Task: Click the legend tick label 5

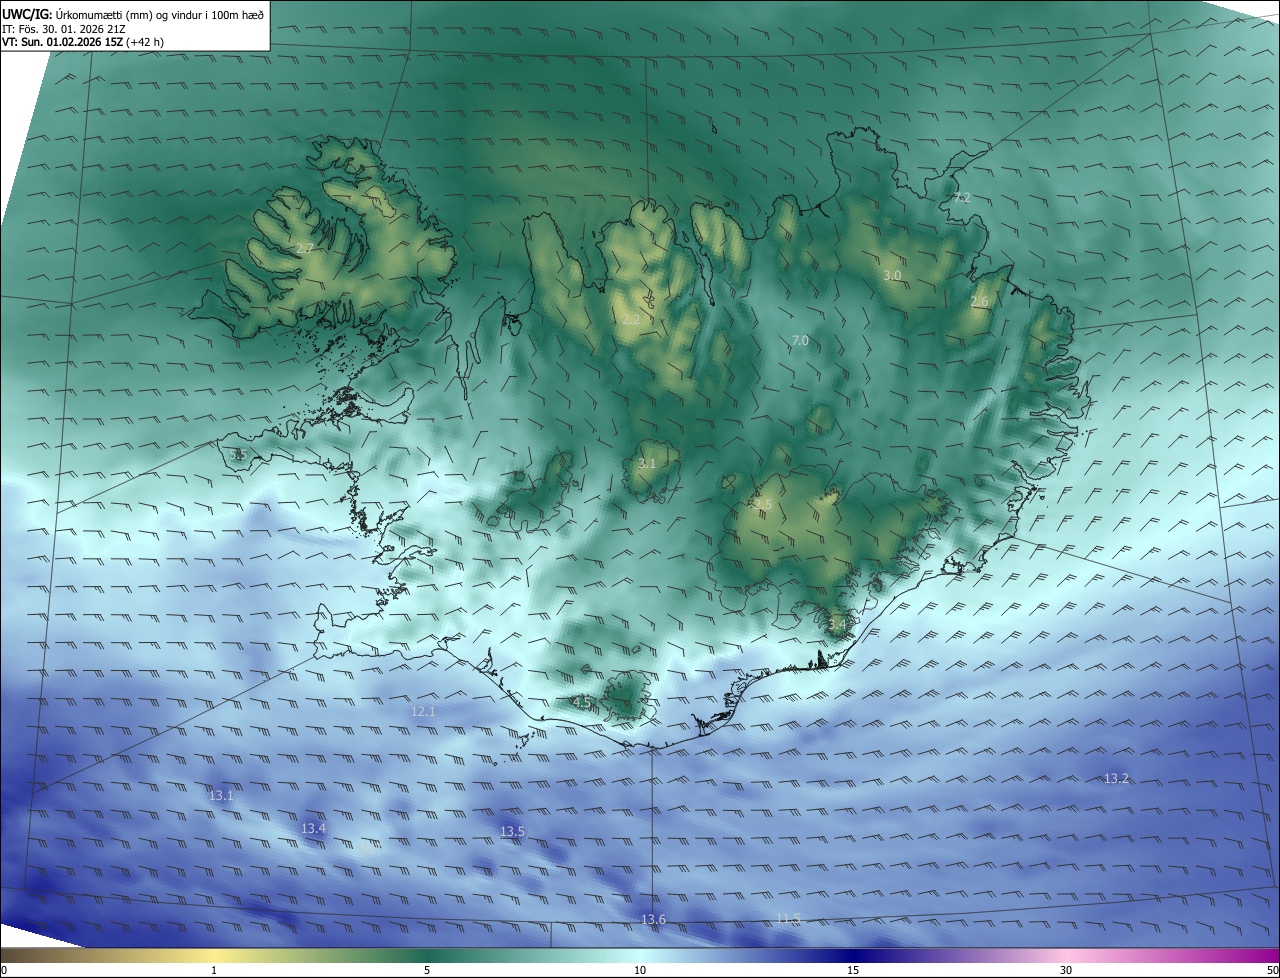Action: tap(427, 970)
